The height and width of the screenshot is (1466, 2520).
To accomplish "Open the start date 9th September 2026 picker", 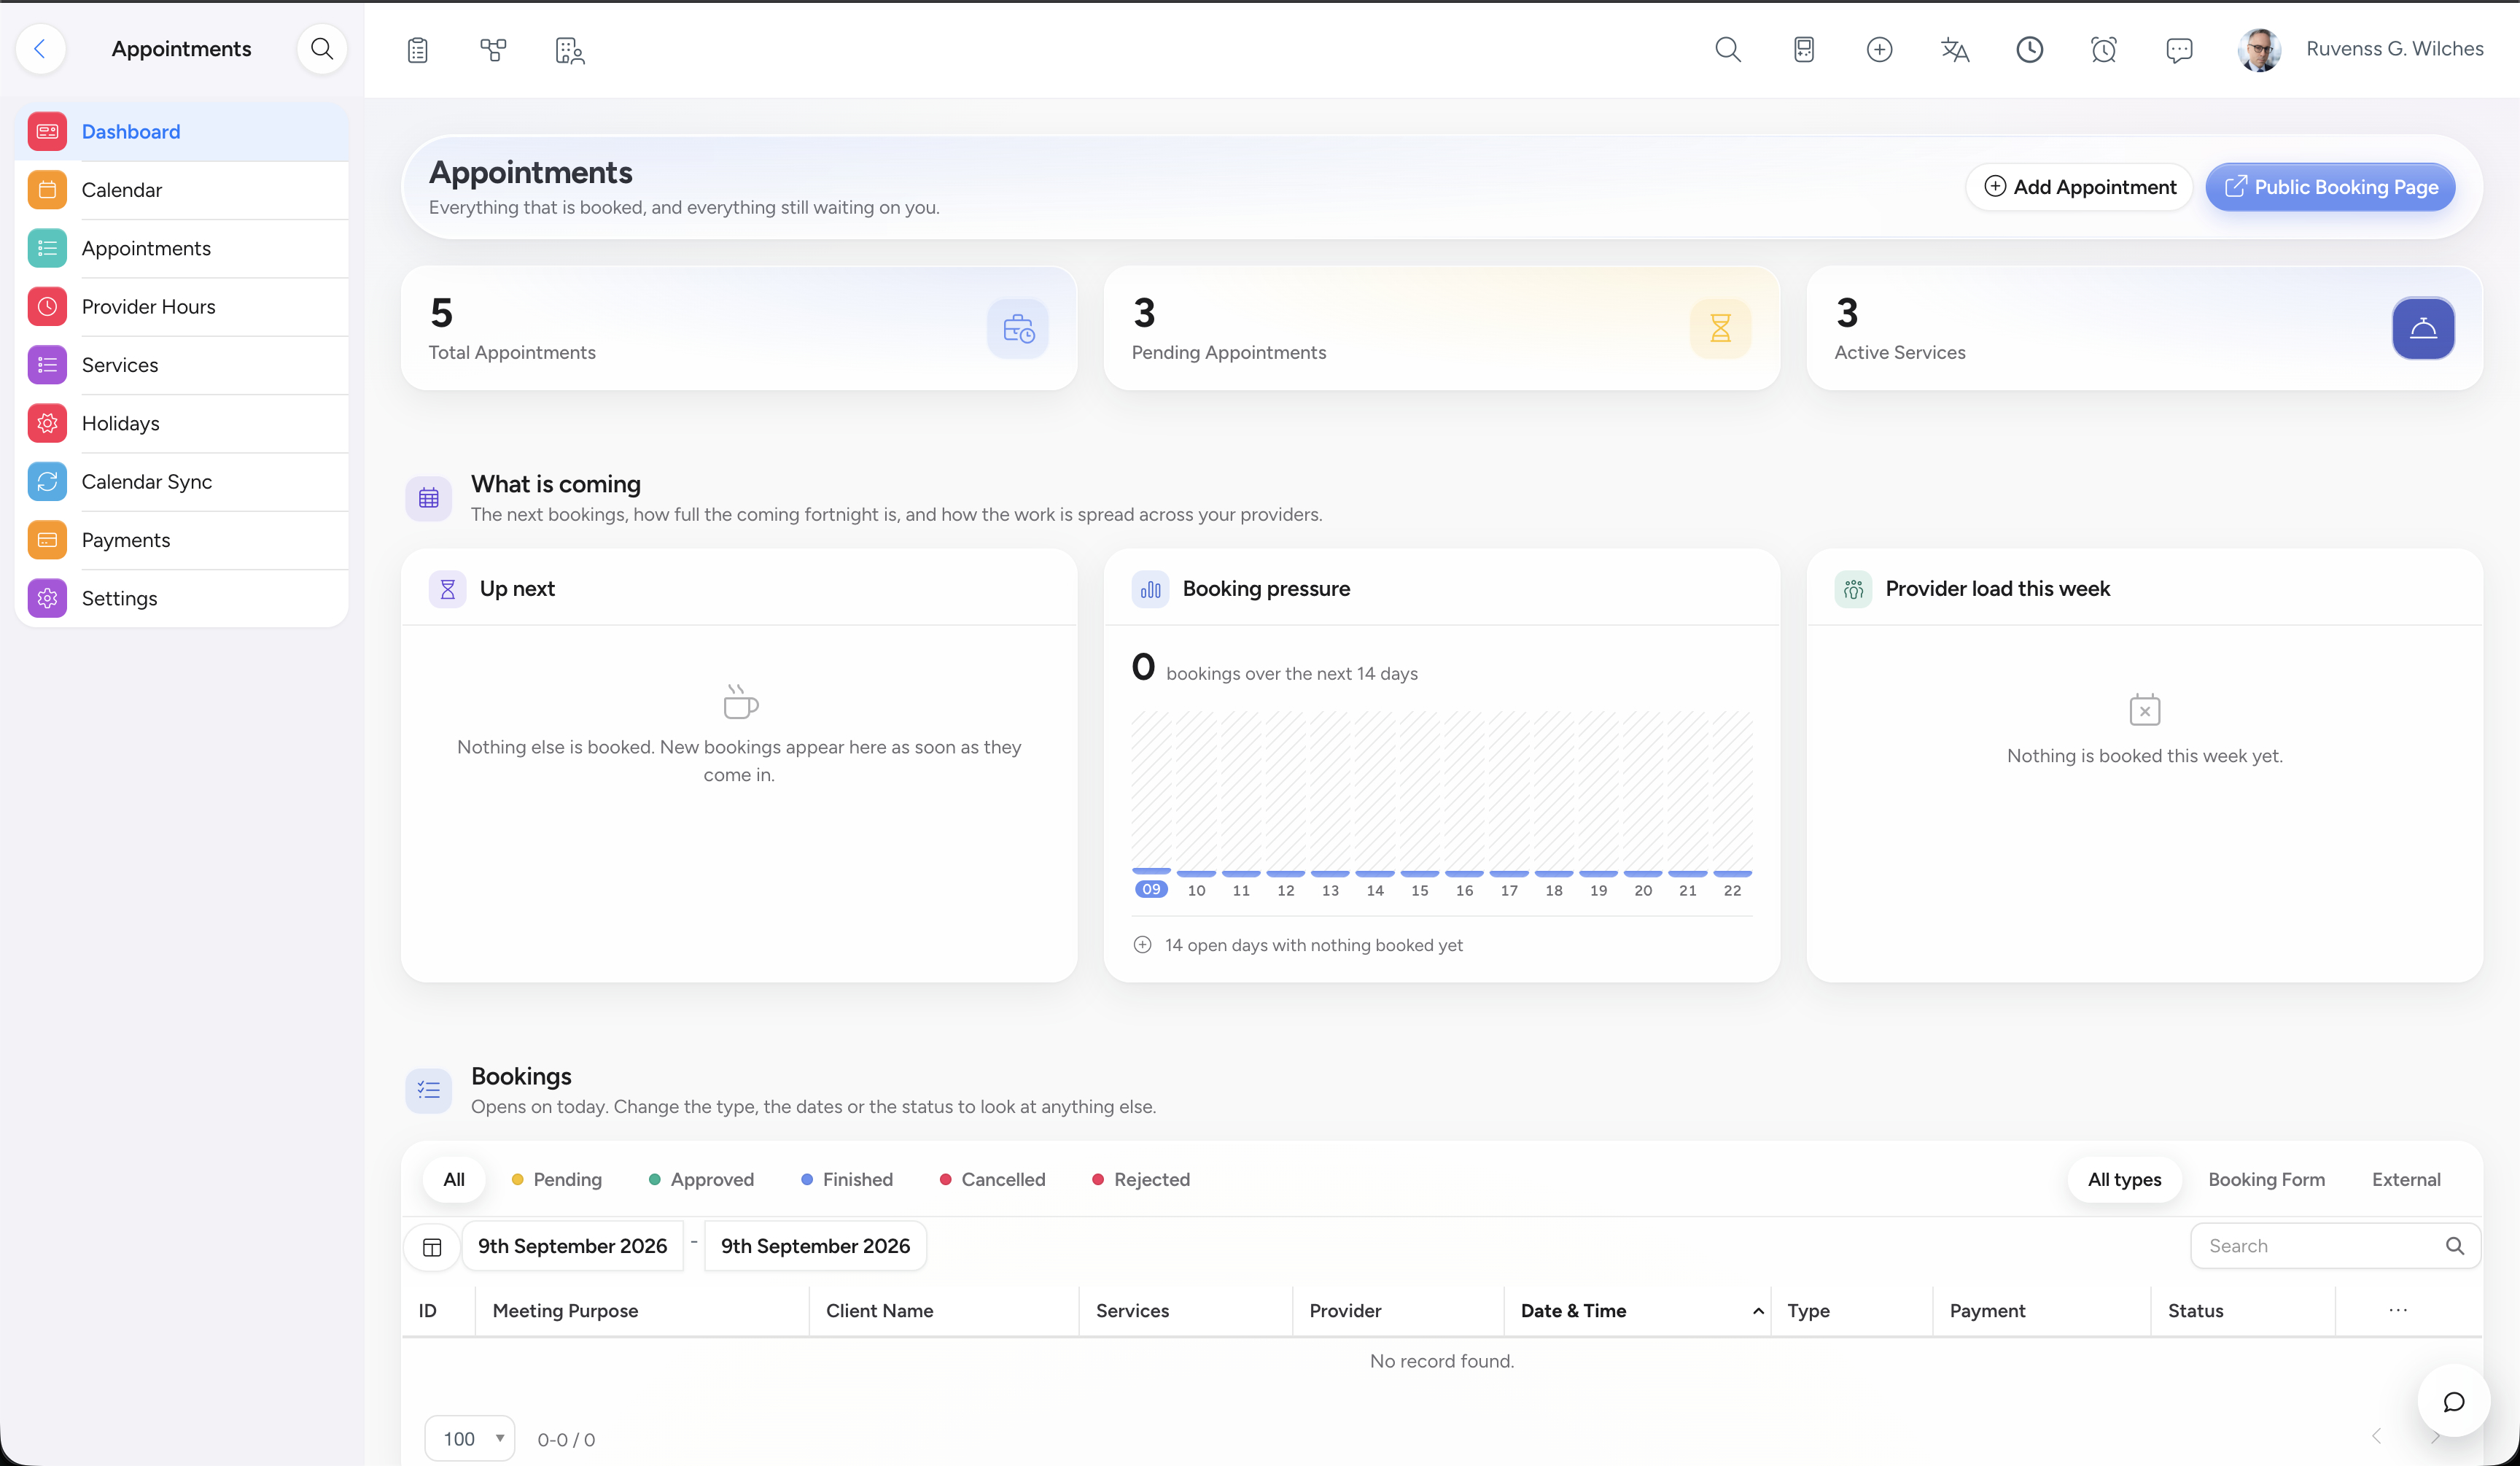I will click(573, 1246).
